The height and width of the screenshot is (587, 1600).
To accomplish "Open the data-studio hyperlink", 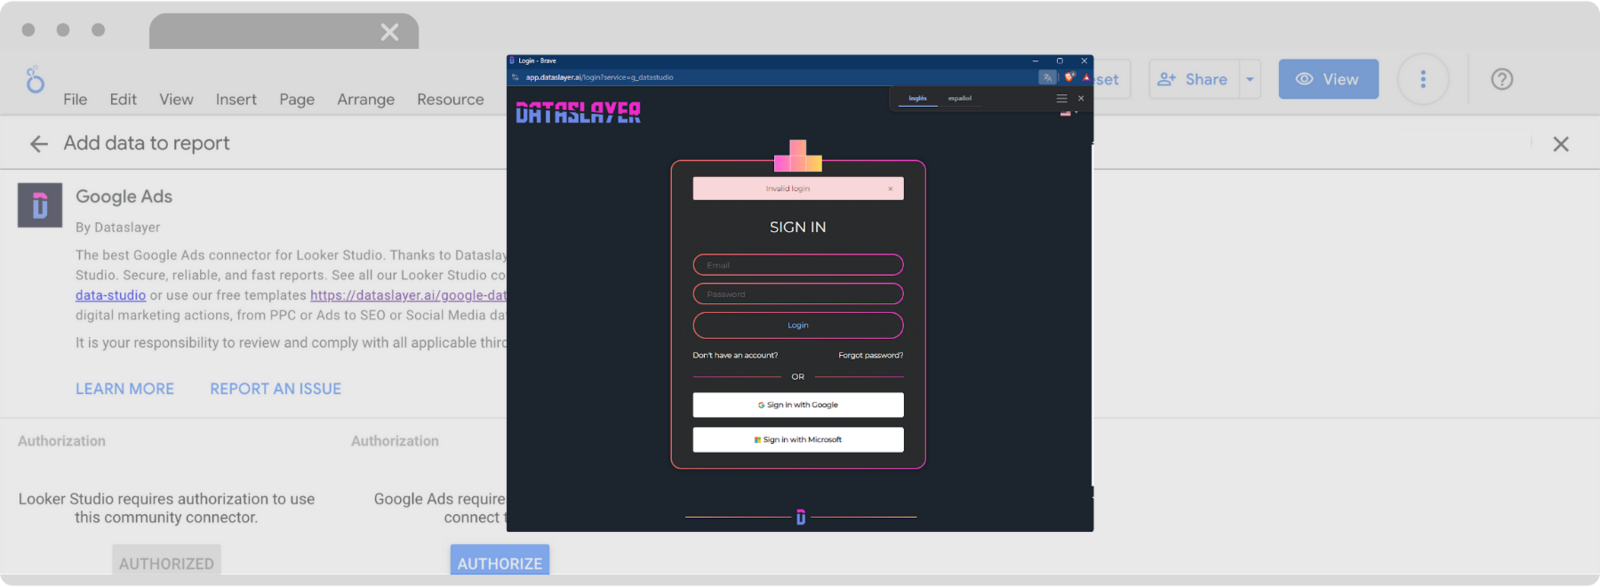I will click(110, 295).
